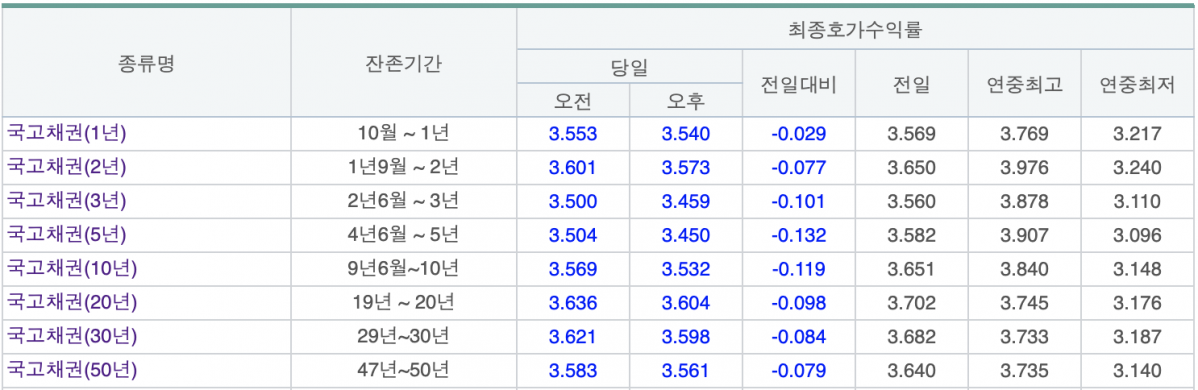1198x390 pixels.
Task: Click yearly high 3.976
Action: point(1025,168)
